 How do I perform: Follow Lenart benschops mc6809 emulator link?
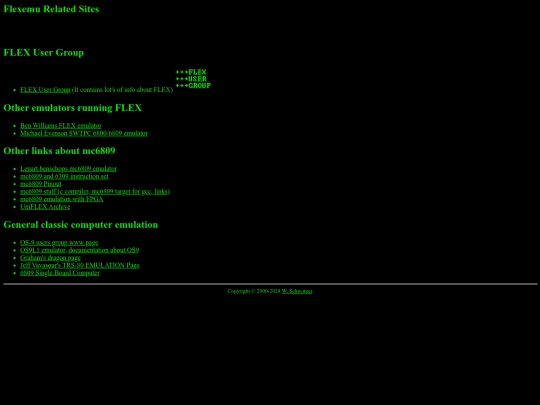[x=68, y=169]
